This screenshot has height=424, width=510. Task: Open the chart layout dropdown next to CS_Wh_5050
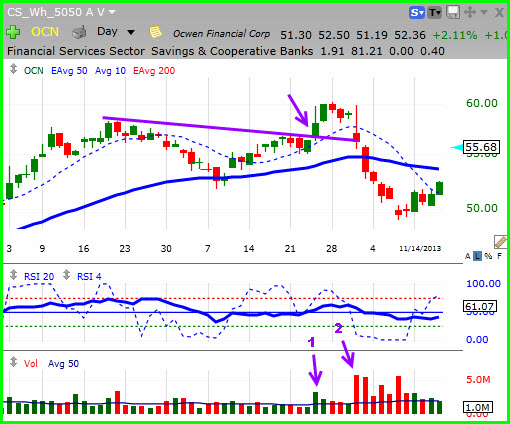point(112,12)
